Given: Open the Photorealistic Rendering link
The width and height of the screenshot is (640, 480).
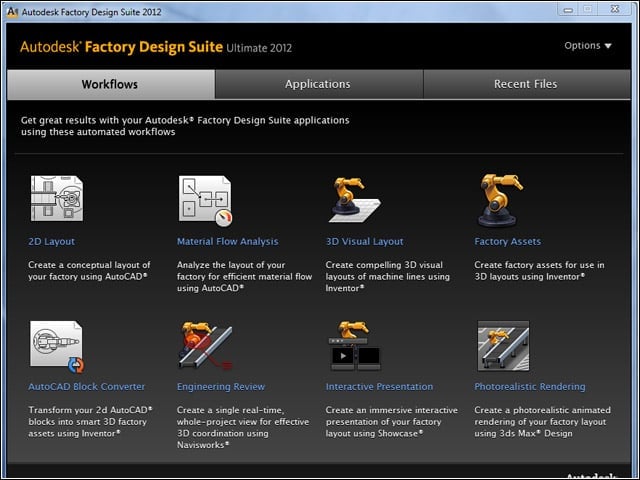Looking at the screenshot, I should tap(530, 387).
